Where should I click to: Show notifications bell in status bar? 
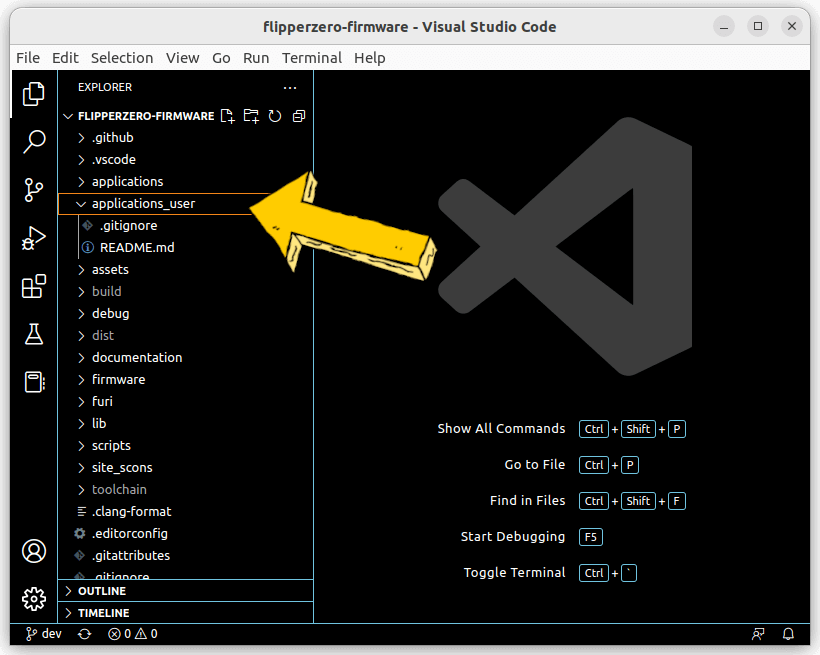click(788, 634)
